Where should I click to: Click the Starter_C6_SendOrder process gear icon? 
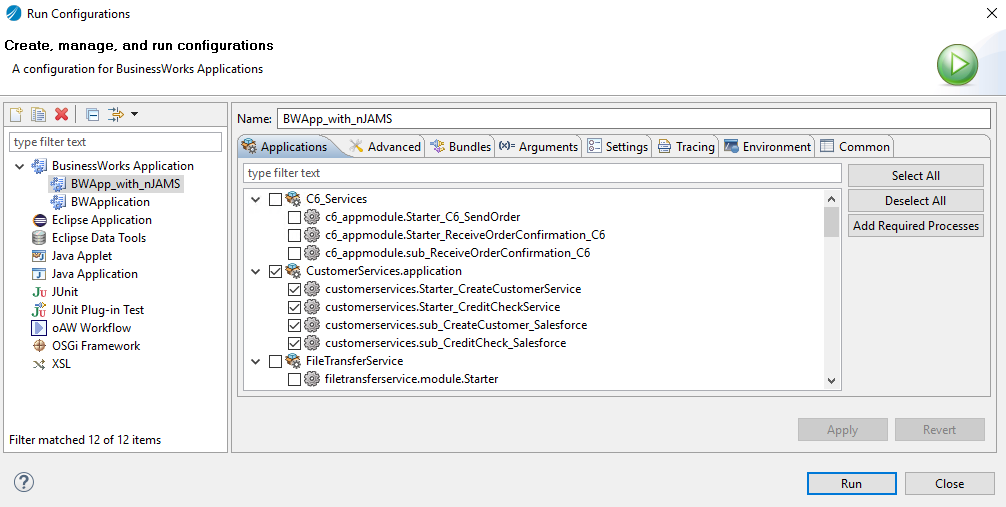312,217
